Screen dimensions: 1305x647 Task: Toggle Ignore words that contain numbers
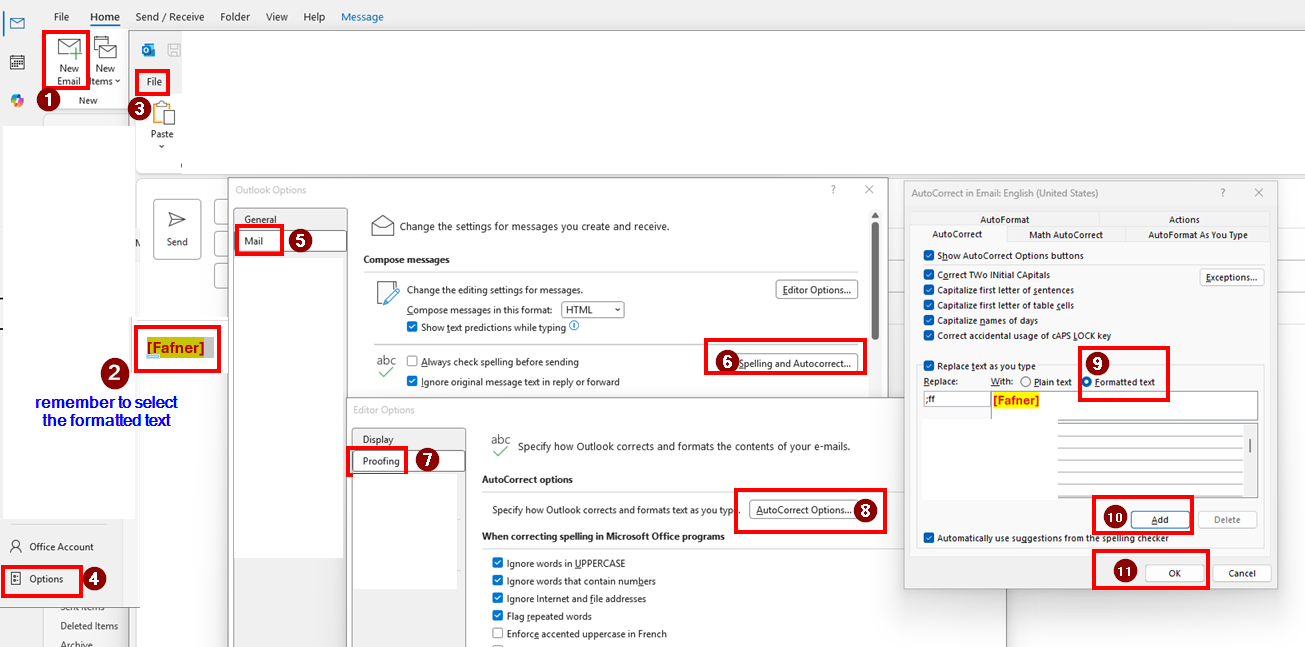(x=498, y=581)
